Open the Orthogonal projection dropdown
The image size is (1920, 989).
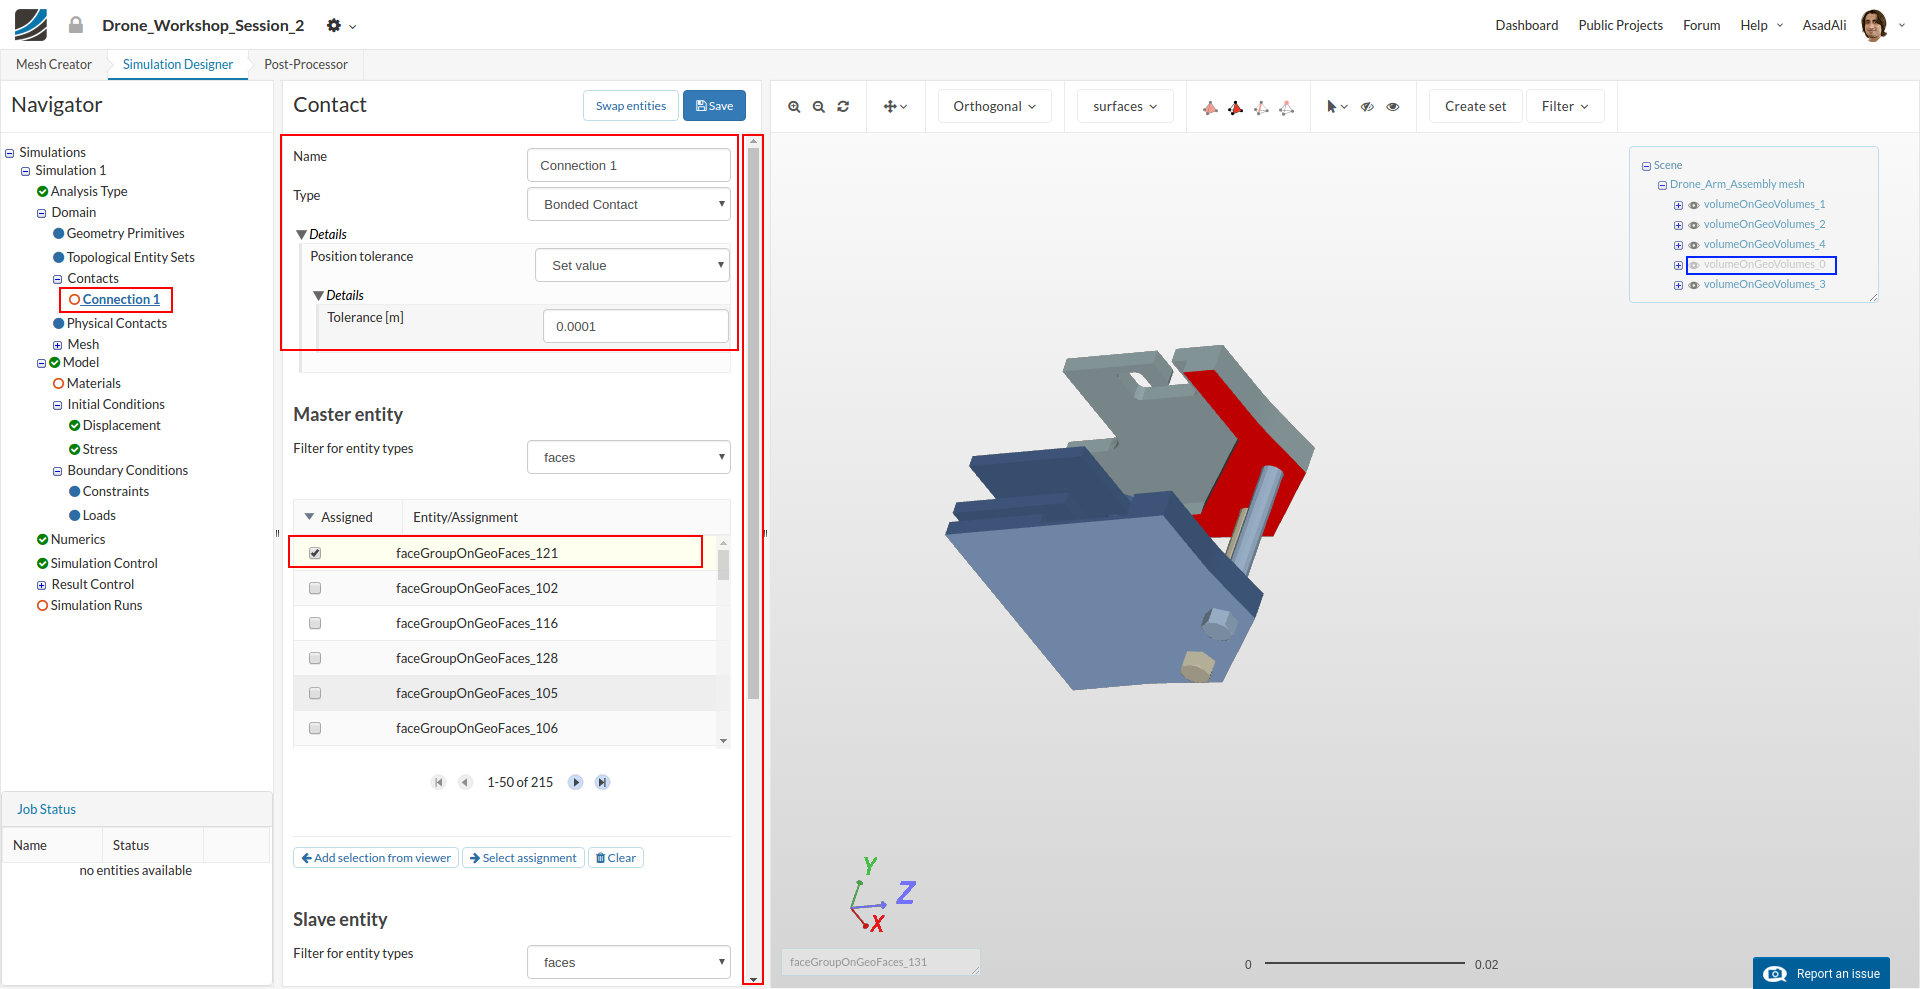coord(994,106)
